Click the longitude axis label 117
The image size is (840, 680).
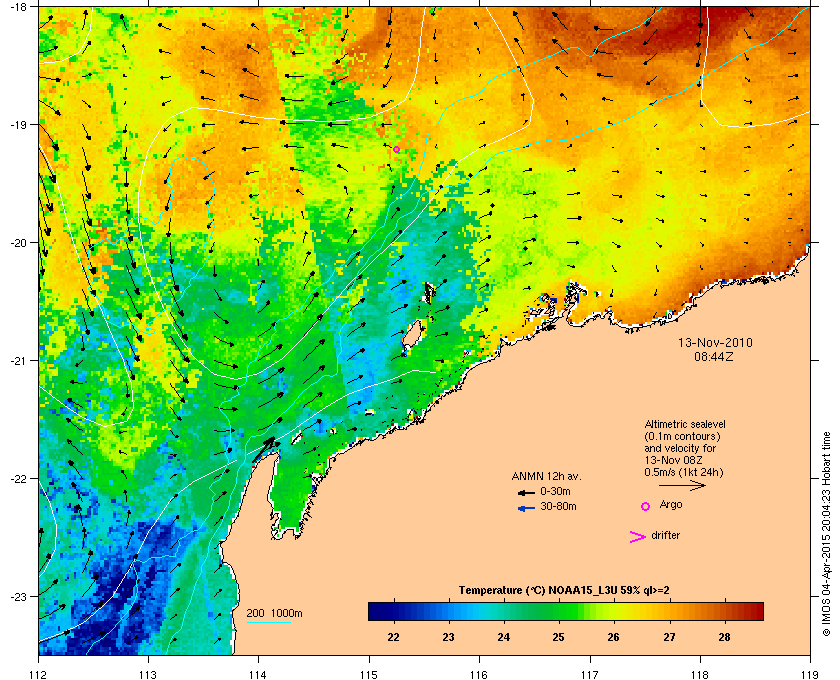point(590,674)
